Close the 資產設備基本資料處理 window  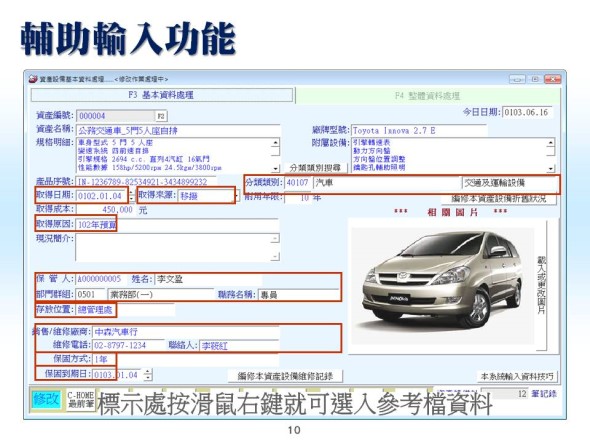(553, 79)
